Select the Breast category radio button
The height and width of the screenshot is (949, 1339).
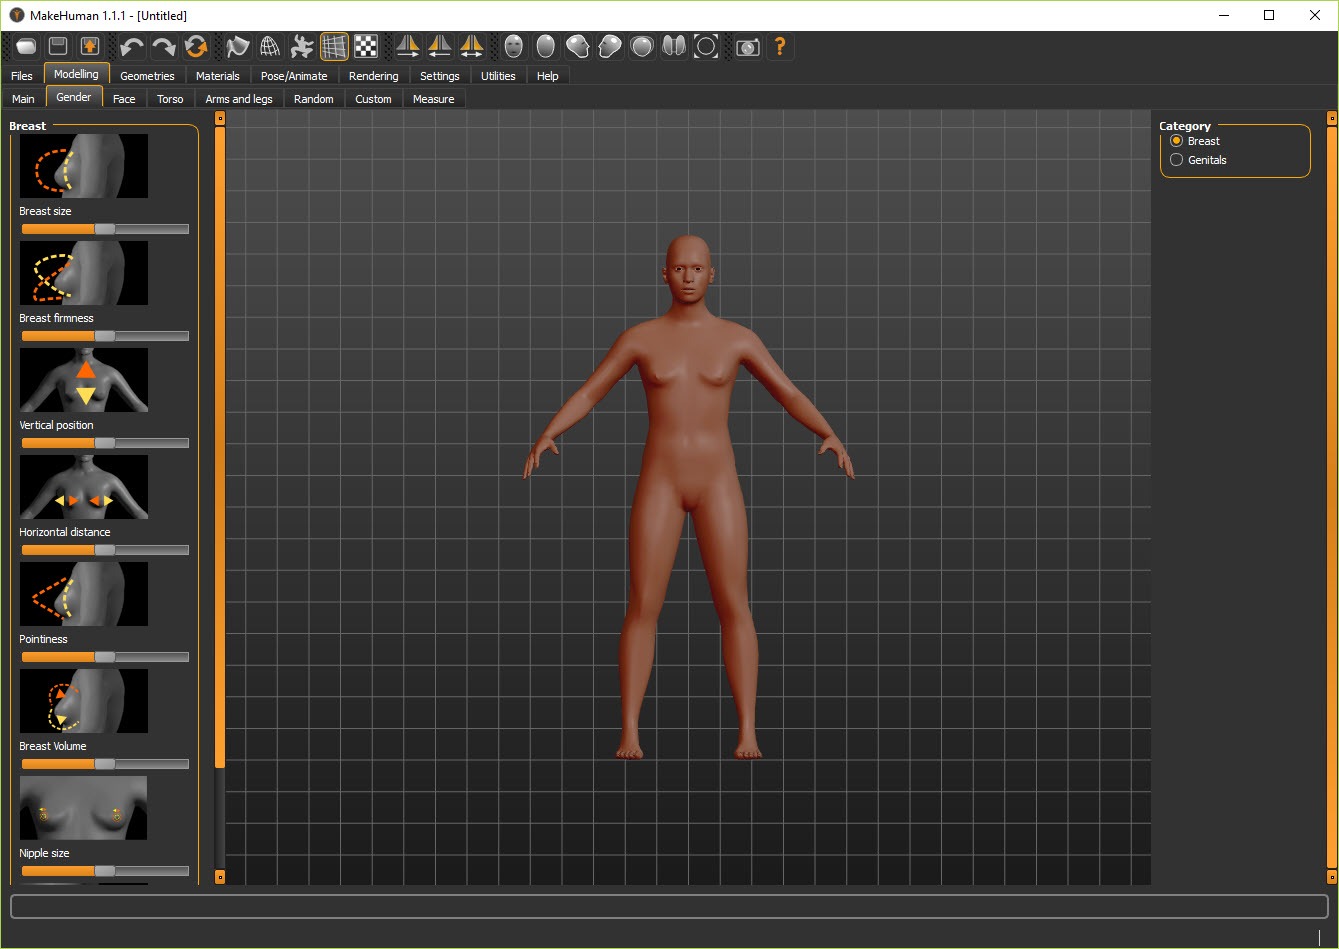(x=1176, y=141)
